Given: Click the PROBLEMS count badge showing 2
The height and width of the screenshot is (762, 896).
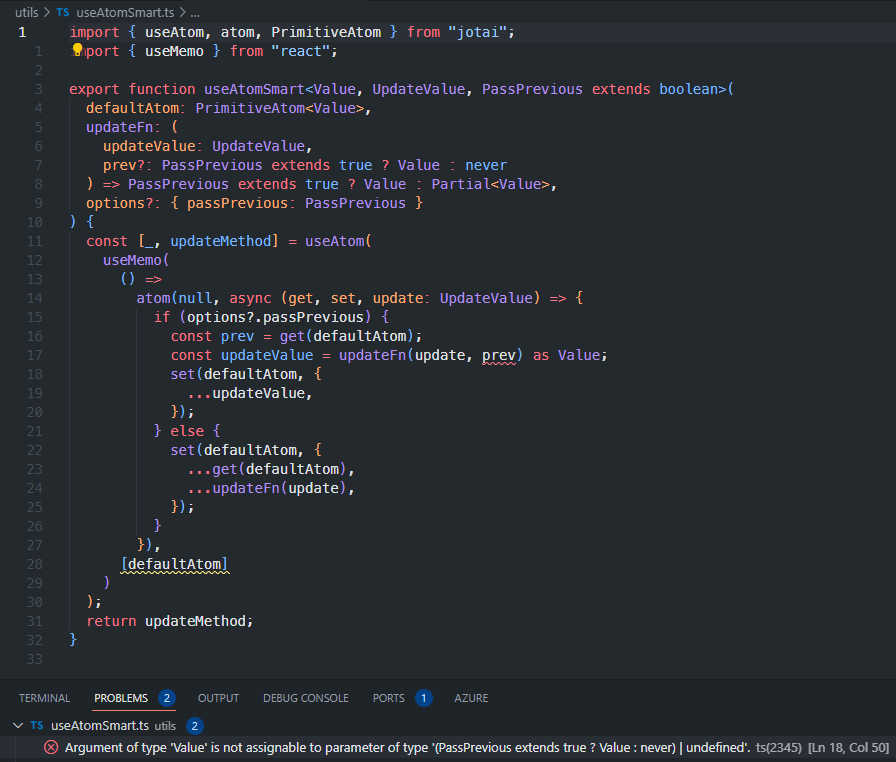Looking at the screenshot, I should (x=167, y=698).
